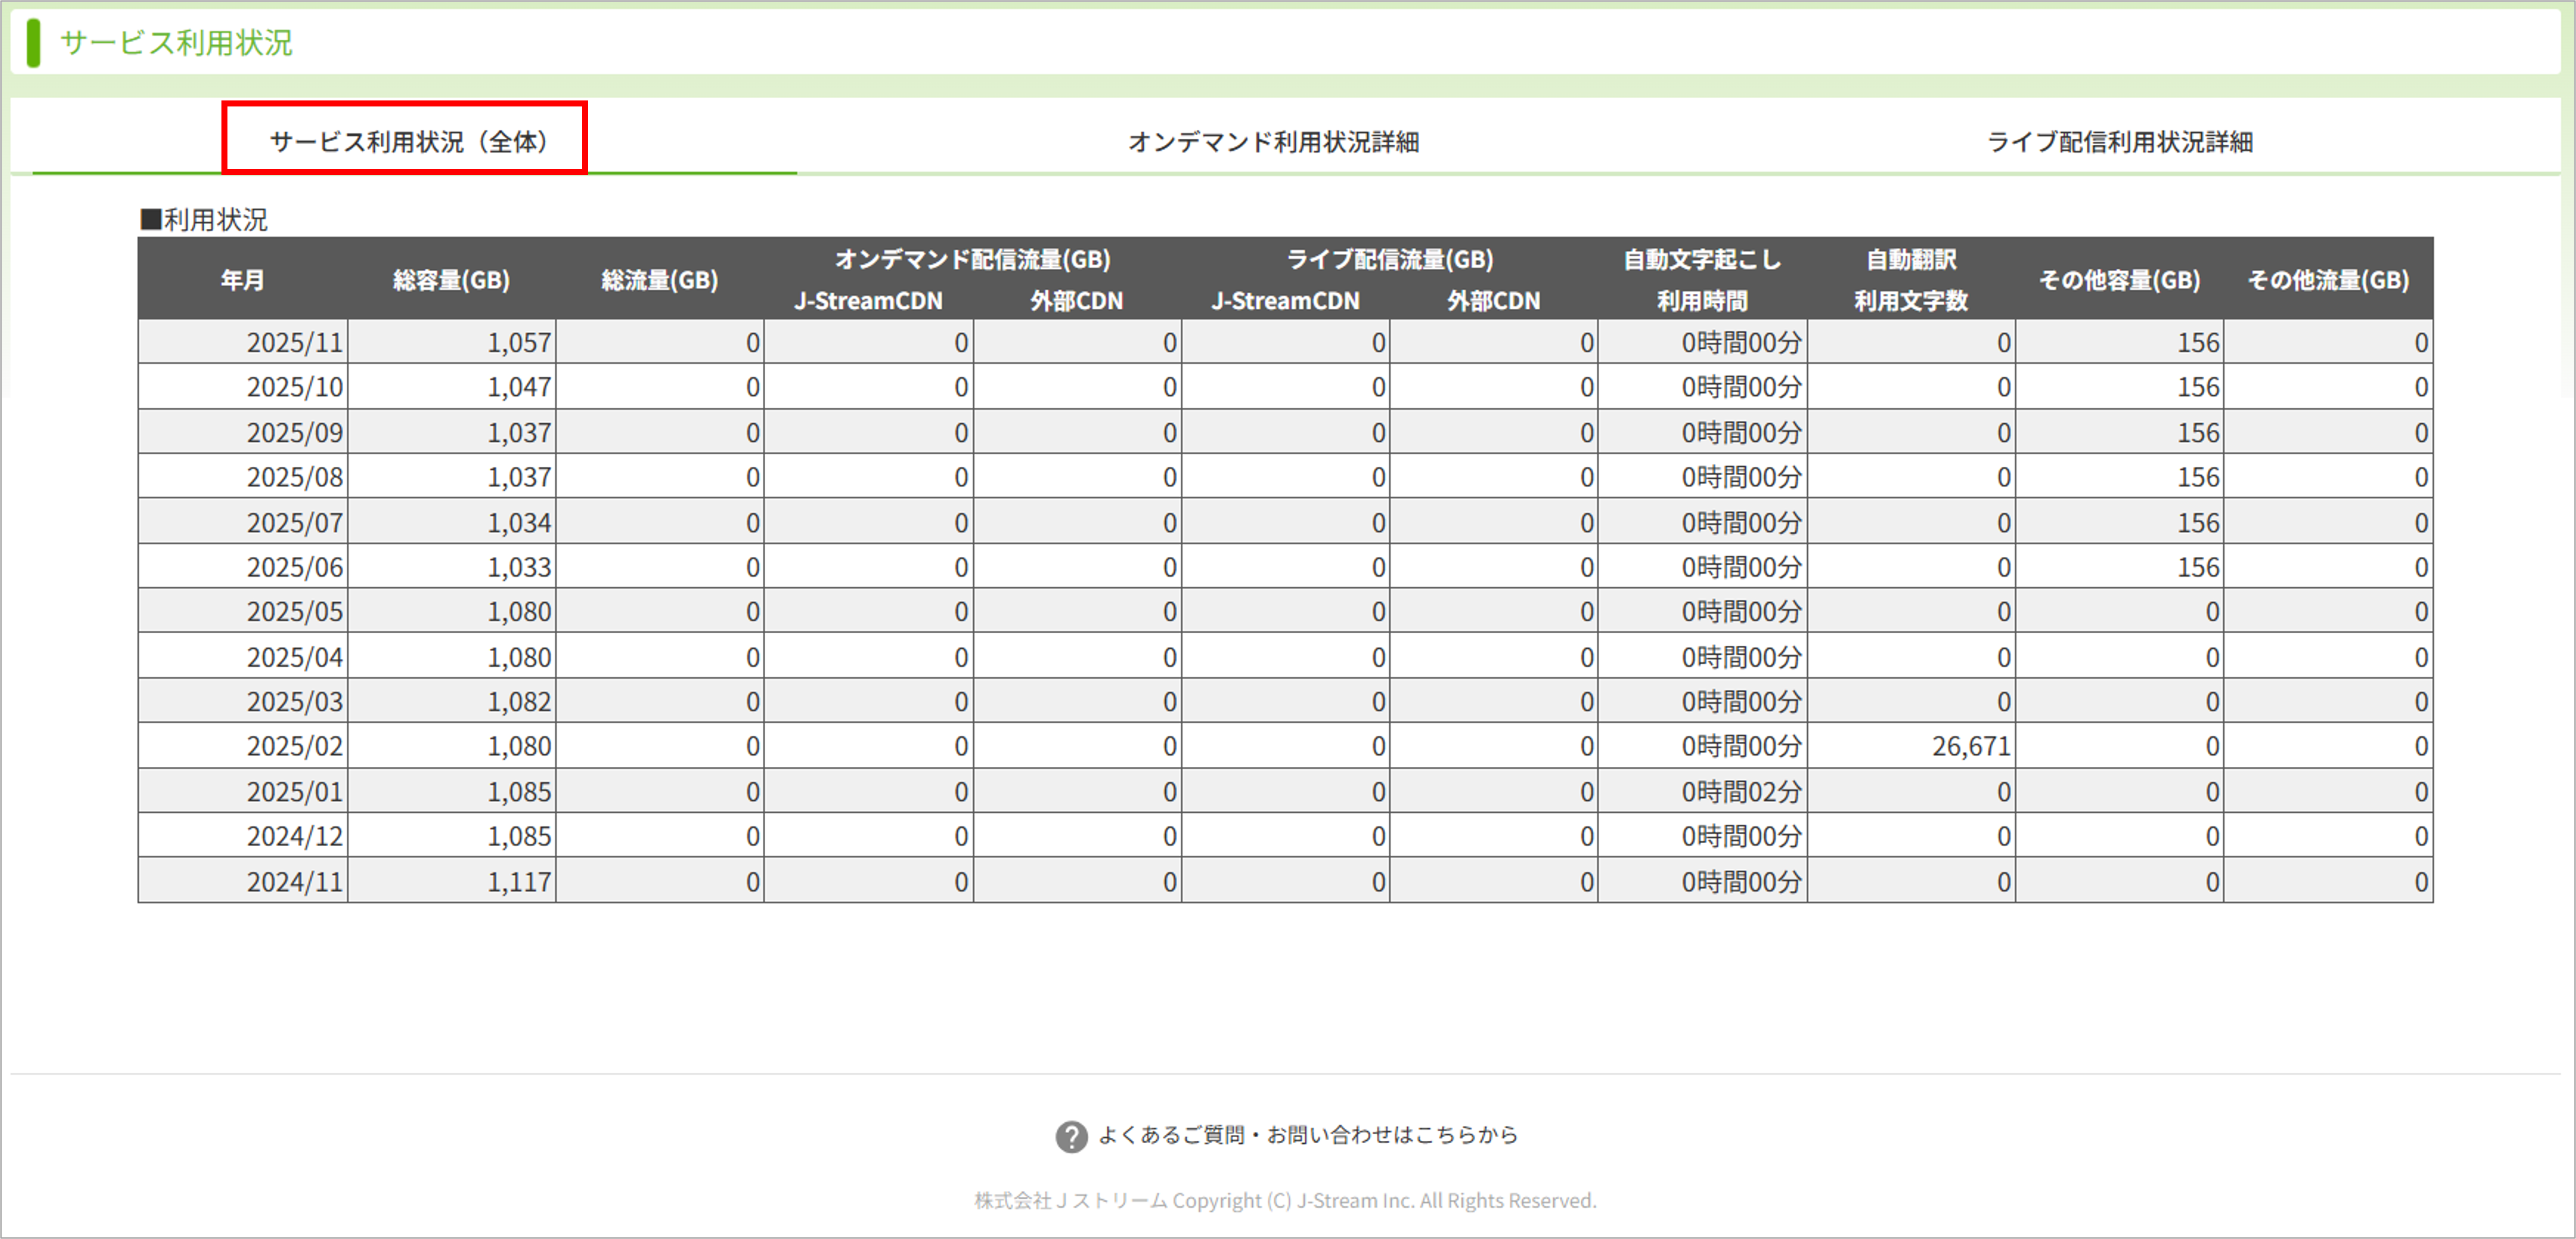
Task: Click the question mark help icon
Action: click(1071, 1136)
